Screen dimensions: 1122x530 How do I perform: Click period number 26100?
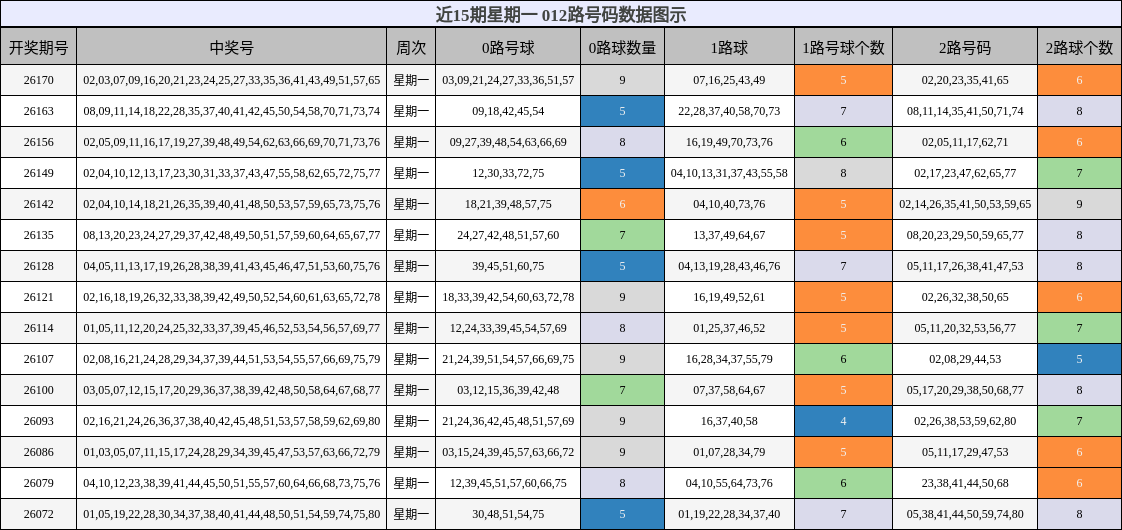tap(39, 390)
